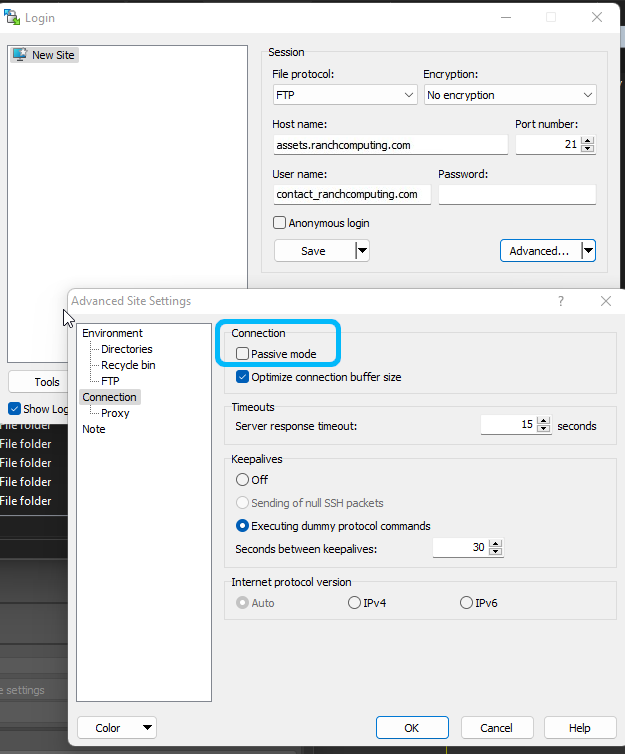
Task: Enable the Passive mode checkbox
Action: click(242, 354)
